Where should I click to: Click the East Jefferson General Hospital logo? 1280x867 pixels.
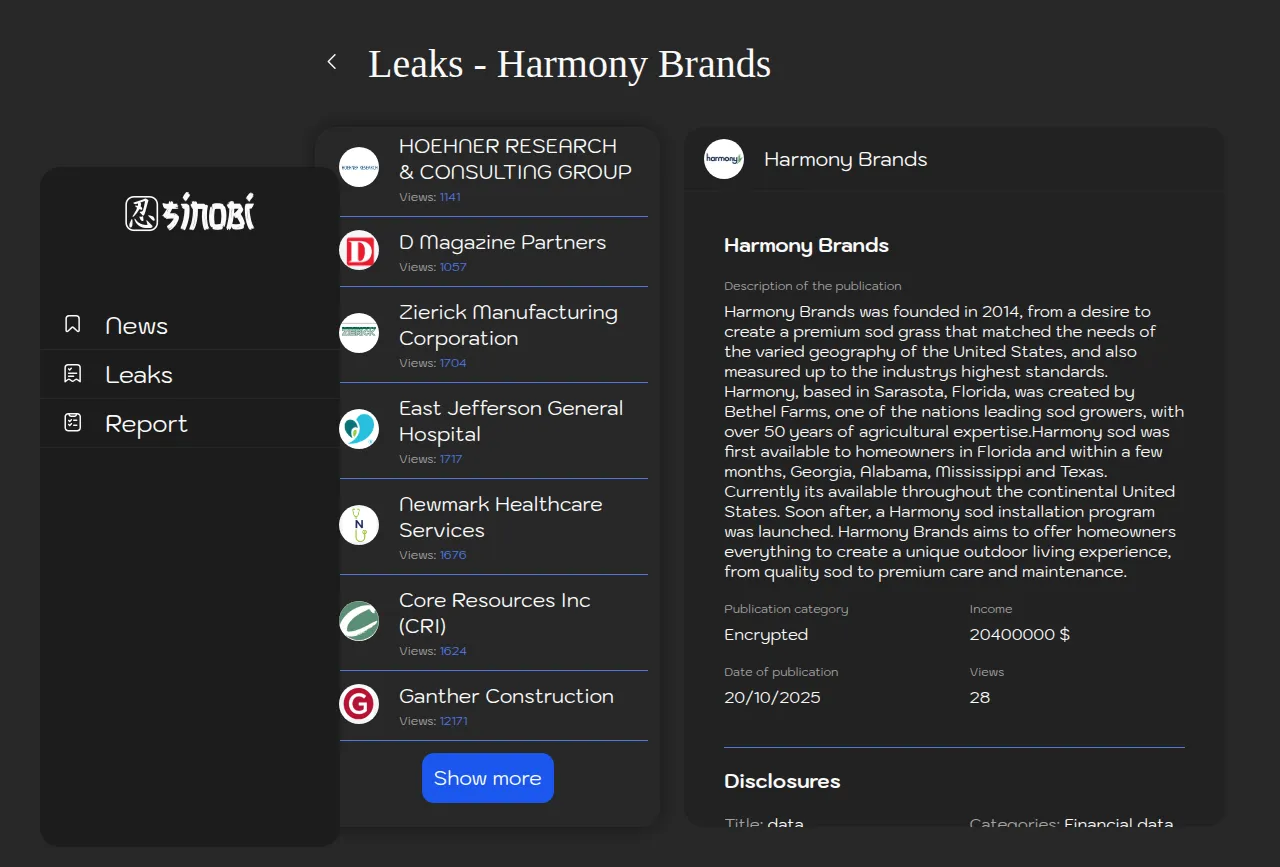359,429
